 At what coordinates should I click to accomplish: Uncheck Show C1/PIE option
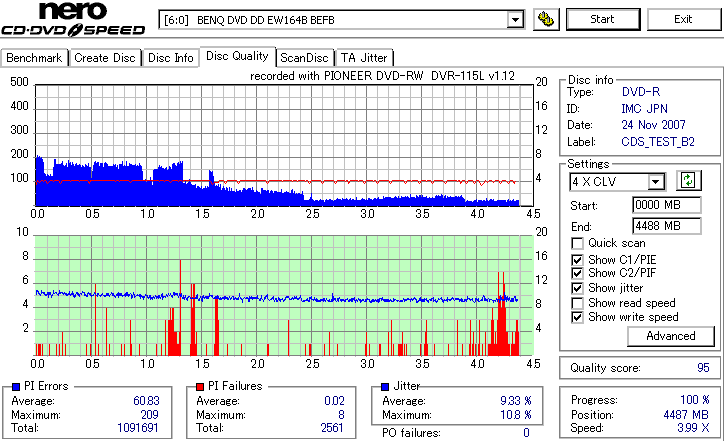[577, 260]
